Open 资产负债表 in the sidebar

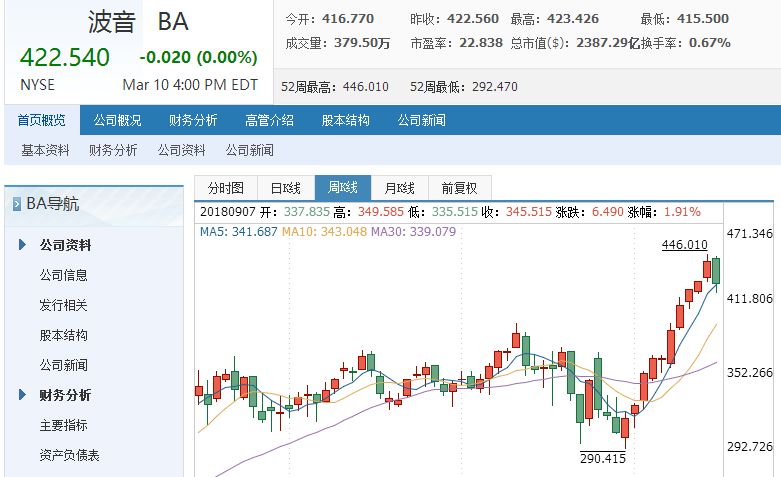(x=70, y=455)
